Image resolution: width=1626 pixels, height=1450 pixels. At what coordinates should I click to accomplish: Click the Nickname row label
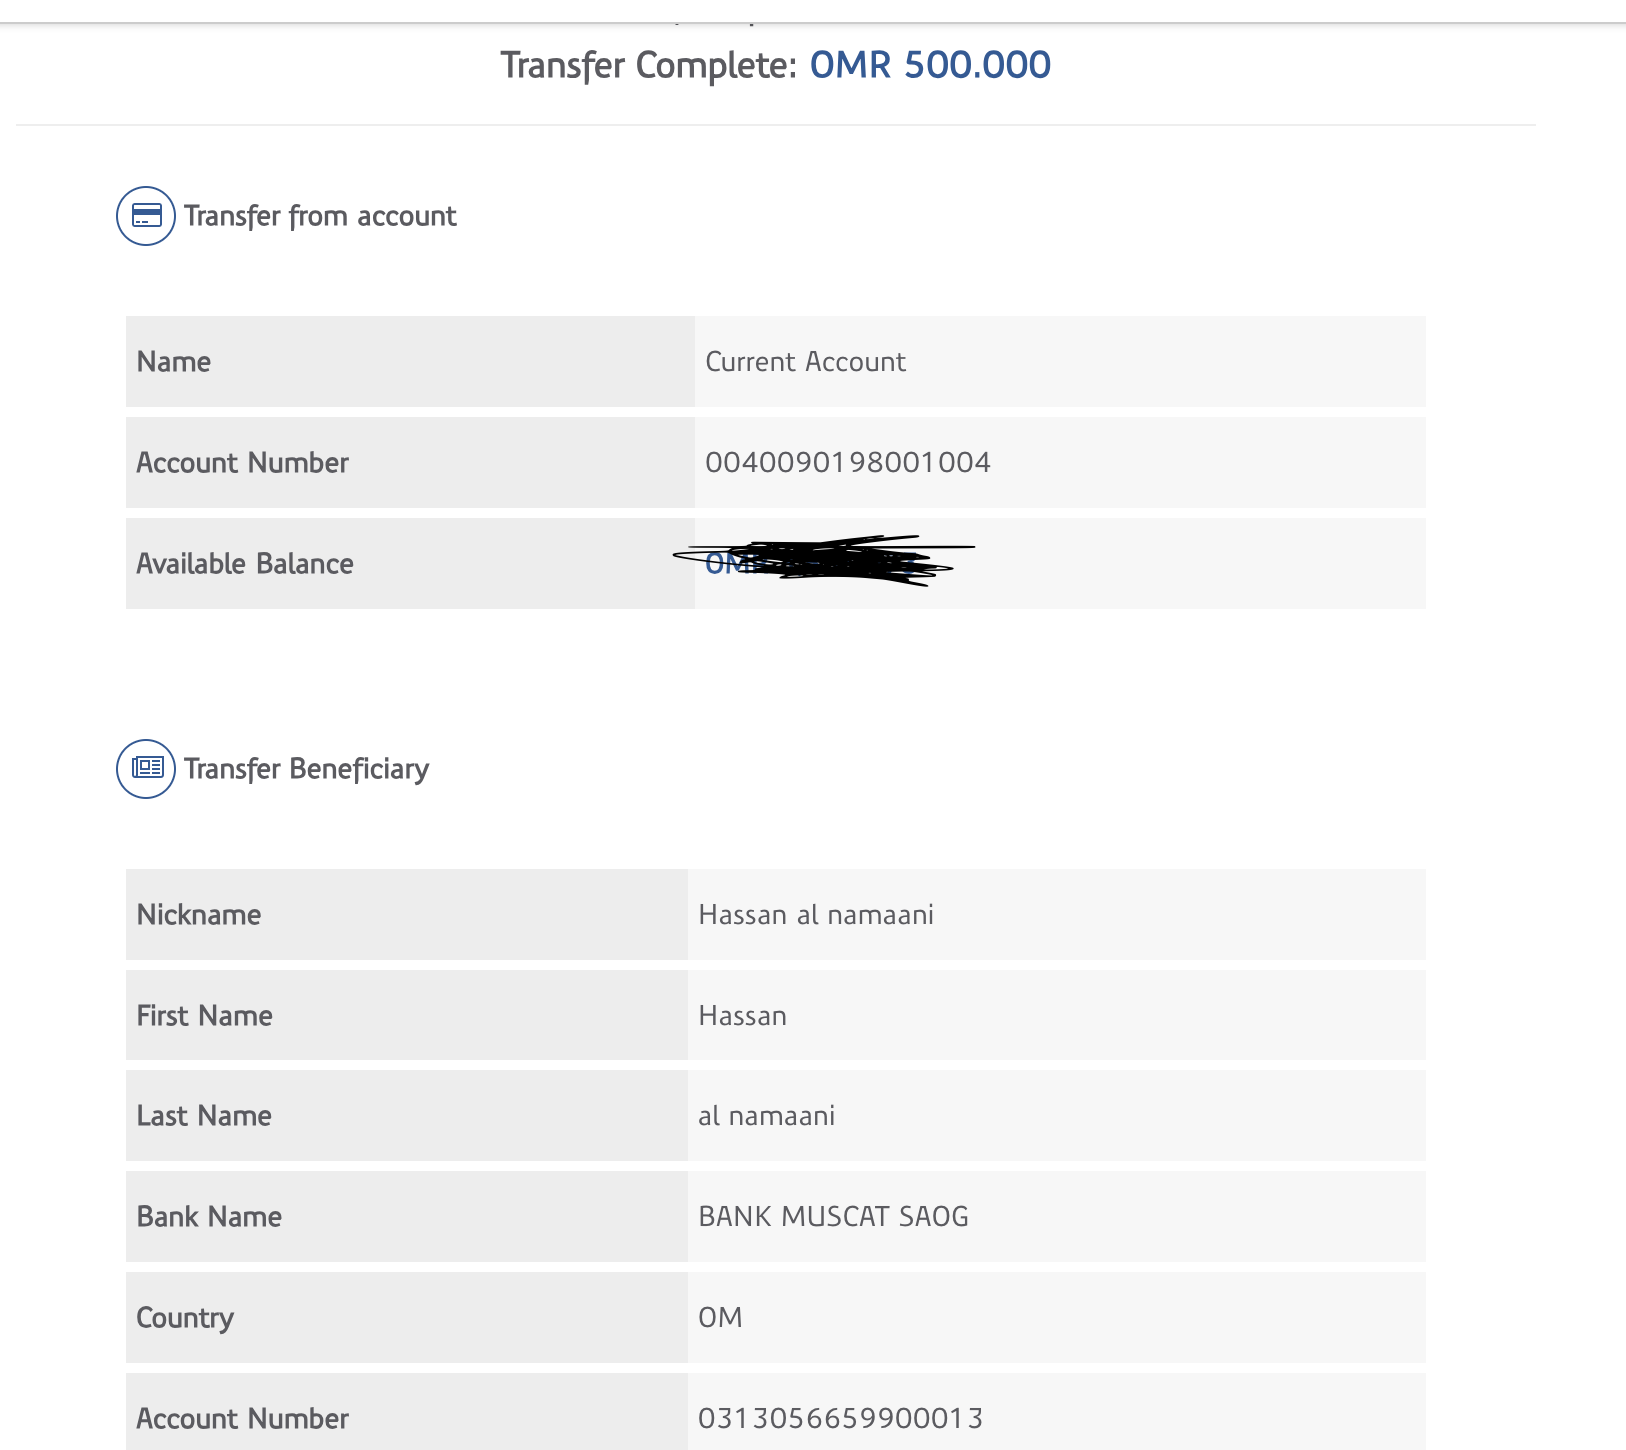coord(199,915)
